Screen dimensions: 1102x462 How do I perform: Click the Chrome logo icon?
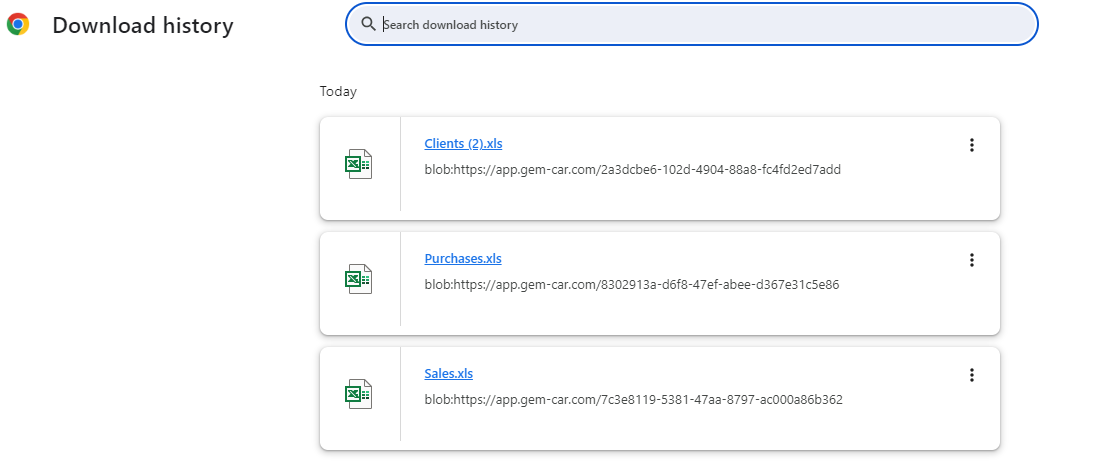[x=18, y=25]
